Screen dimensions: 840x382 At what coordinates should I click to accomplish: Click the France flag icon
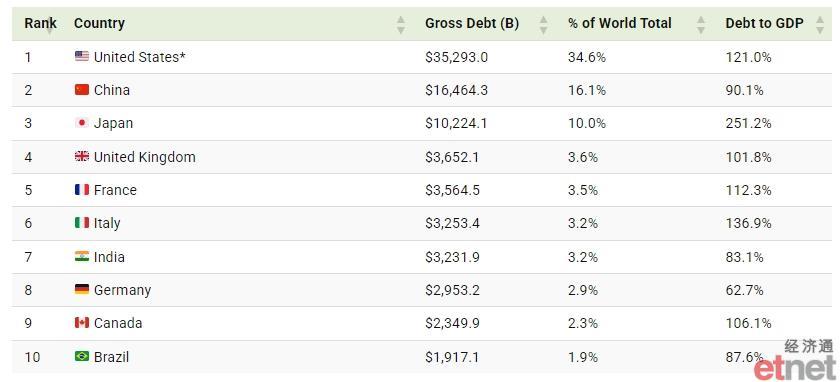click(x=82, y=190)
